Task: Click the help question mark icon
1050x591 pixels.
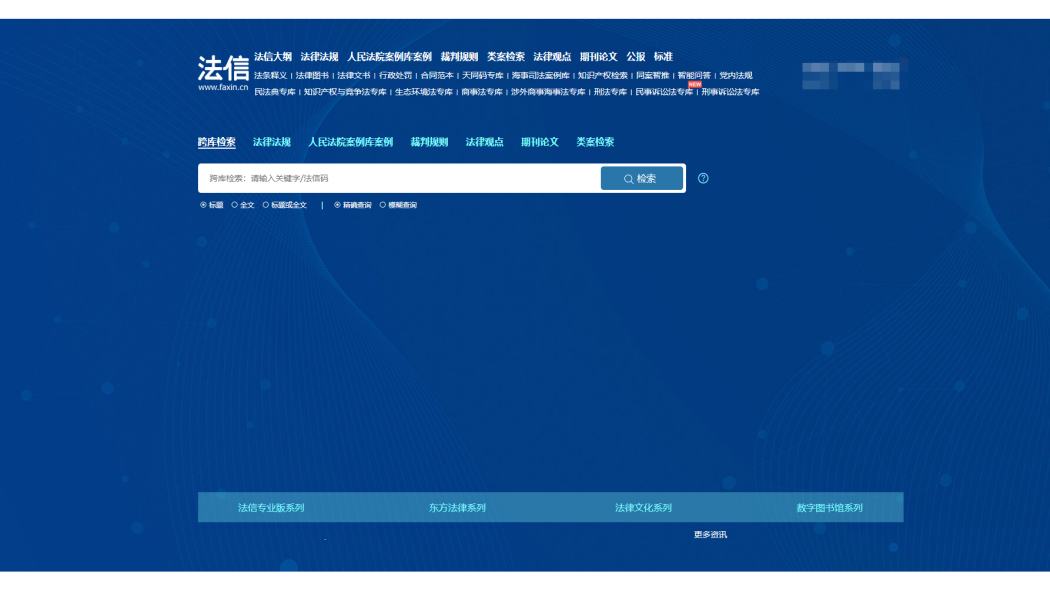Action: point(702,178)
